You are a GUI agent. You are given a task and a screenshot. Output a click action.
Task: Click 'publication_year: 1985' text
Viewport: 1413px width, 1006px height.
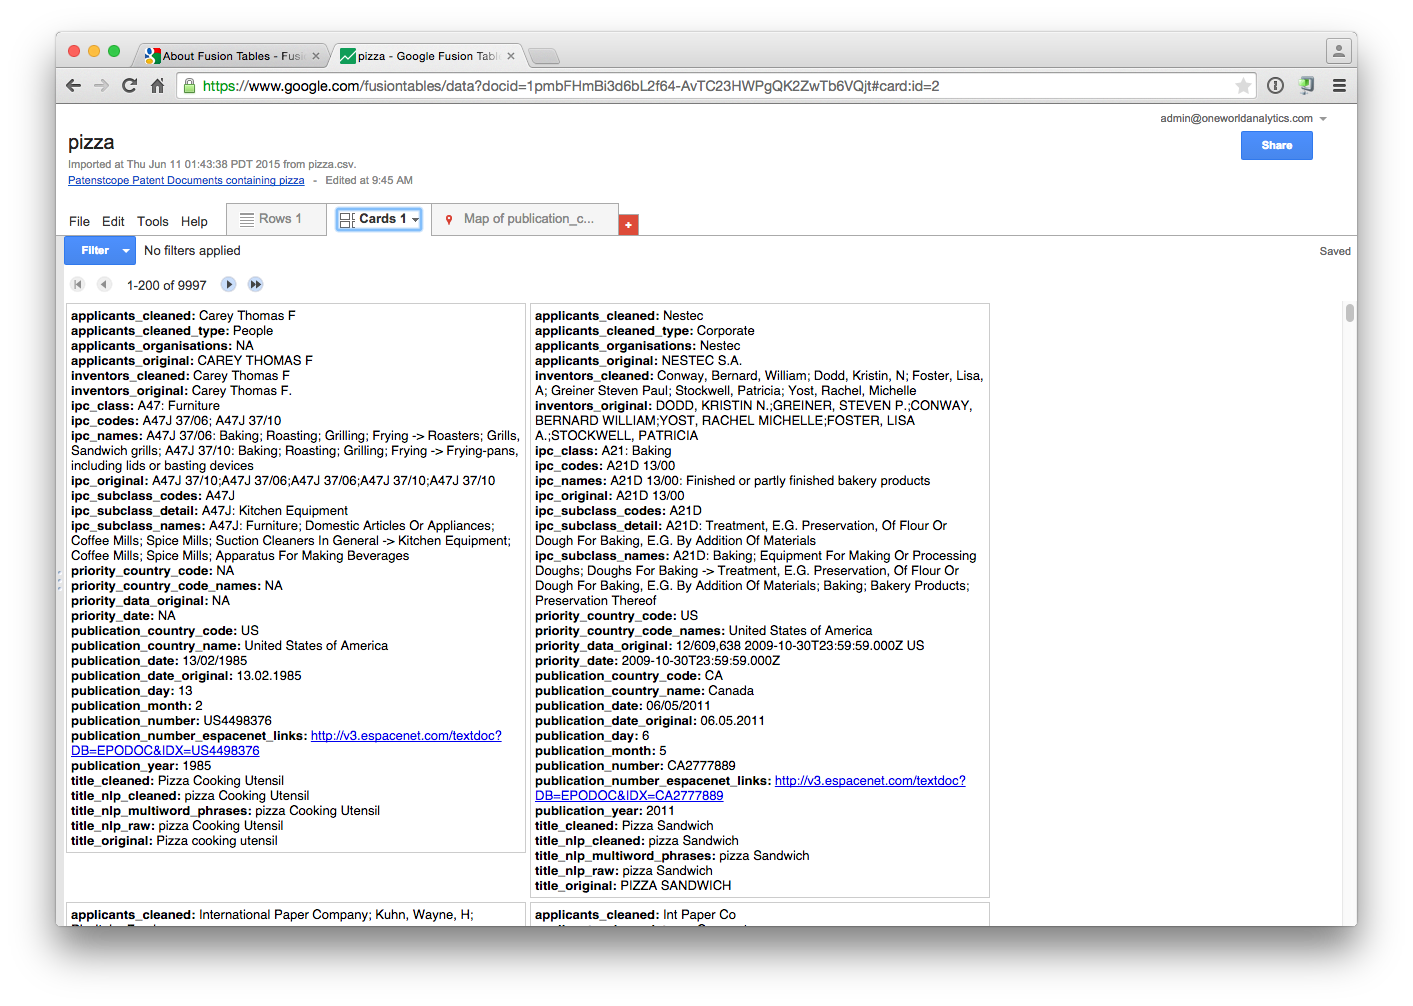coord(141,766)
